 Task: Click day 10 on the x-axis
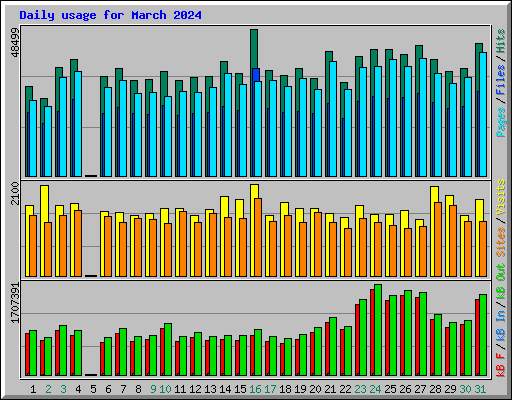click(x=165, y=389)
